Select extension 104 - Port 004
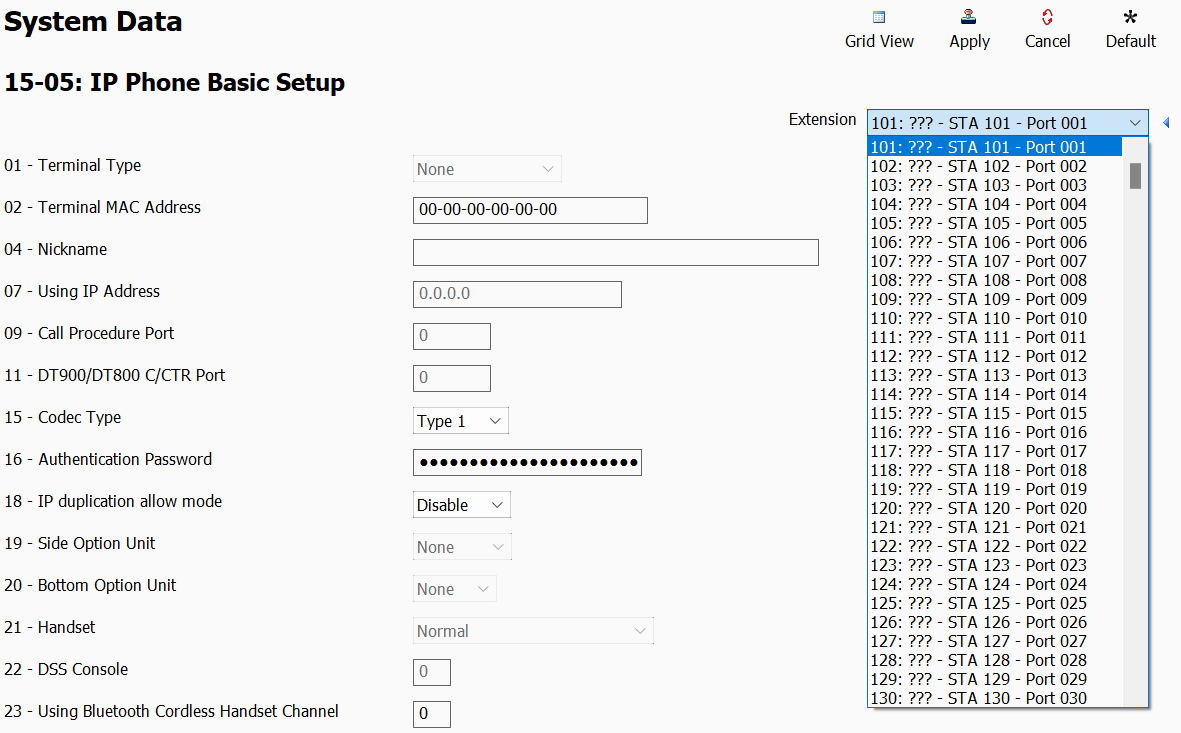 (995, 204)
